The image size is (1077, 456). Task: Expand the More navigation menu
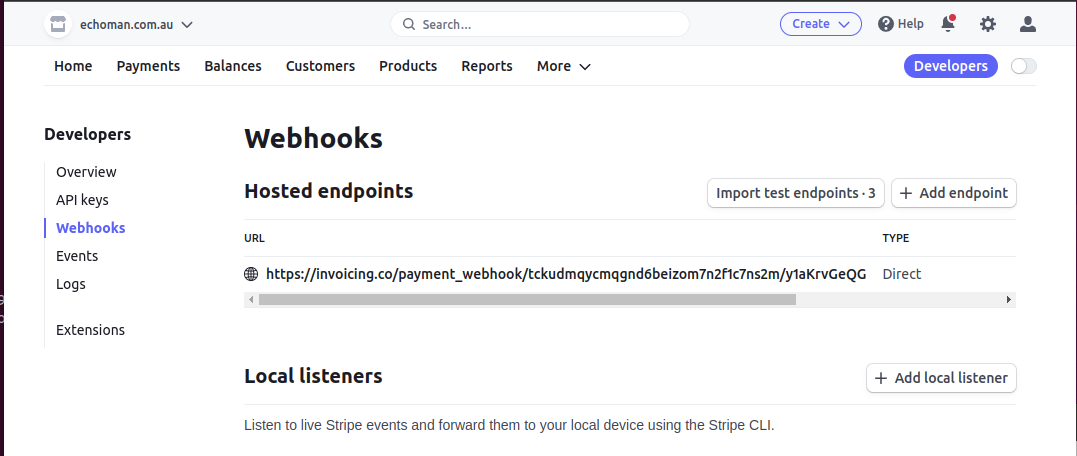click(563, 66)
